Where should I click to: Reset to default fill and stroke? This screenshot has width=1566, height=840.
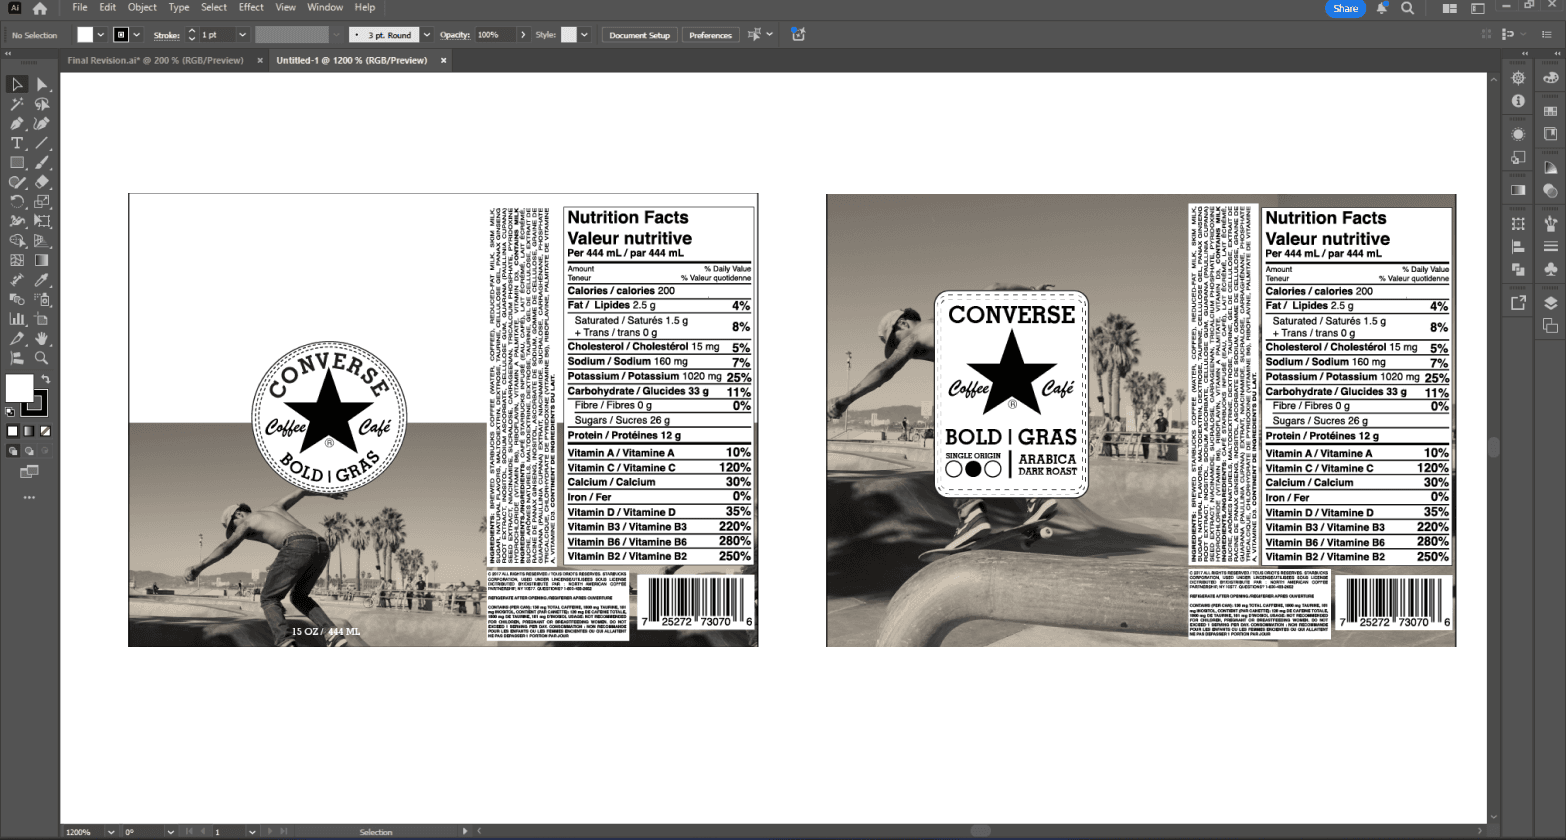[11, 411]
